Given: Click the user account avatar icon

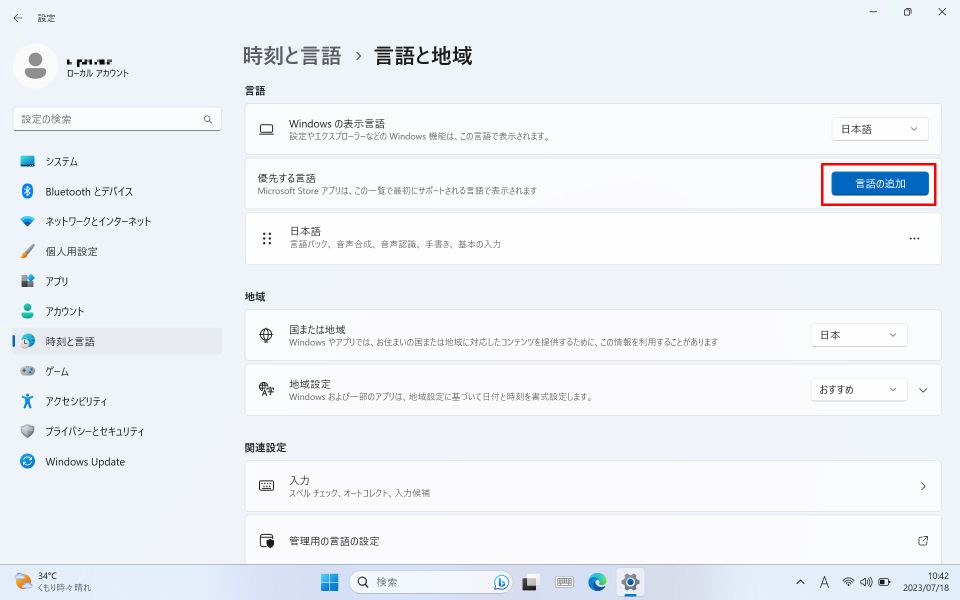Looking at the screenshot, I should tap(36, 66).
